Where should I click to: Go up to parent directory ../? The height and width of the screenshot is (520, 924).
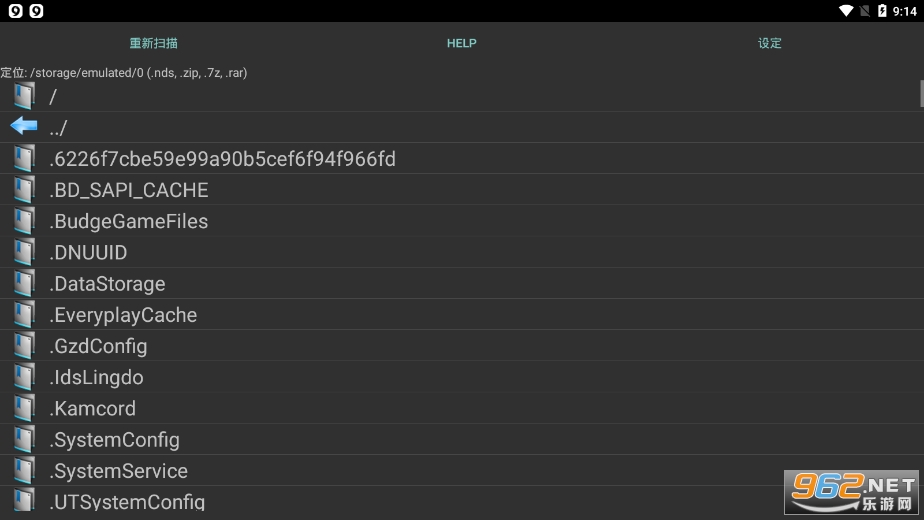(58, 128)
